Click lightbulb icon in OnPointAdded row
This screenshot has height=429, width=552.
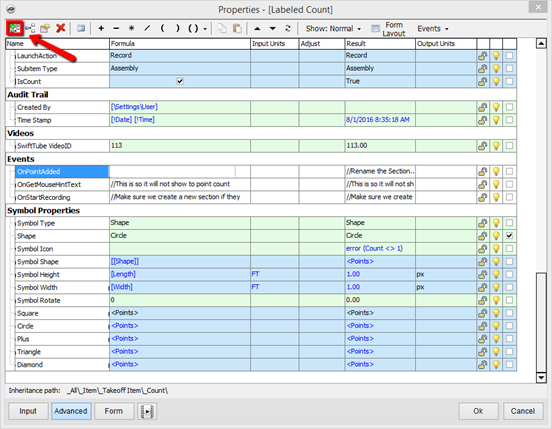click(x=496, y=171)
